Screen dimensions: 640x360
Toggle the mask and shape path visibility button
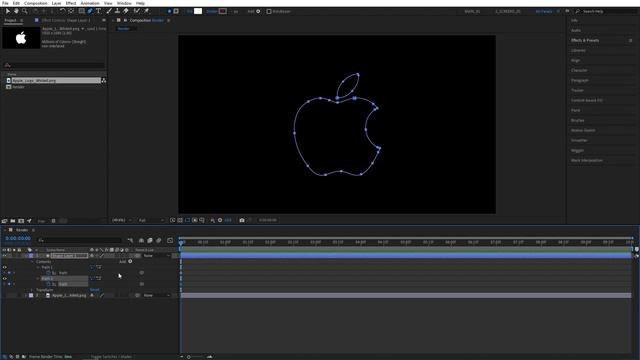click(187, 220)
